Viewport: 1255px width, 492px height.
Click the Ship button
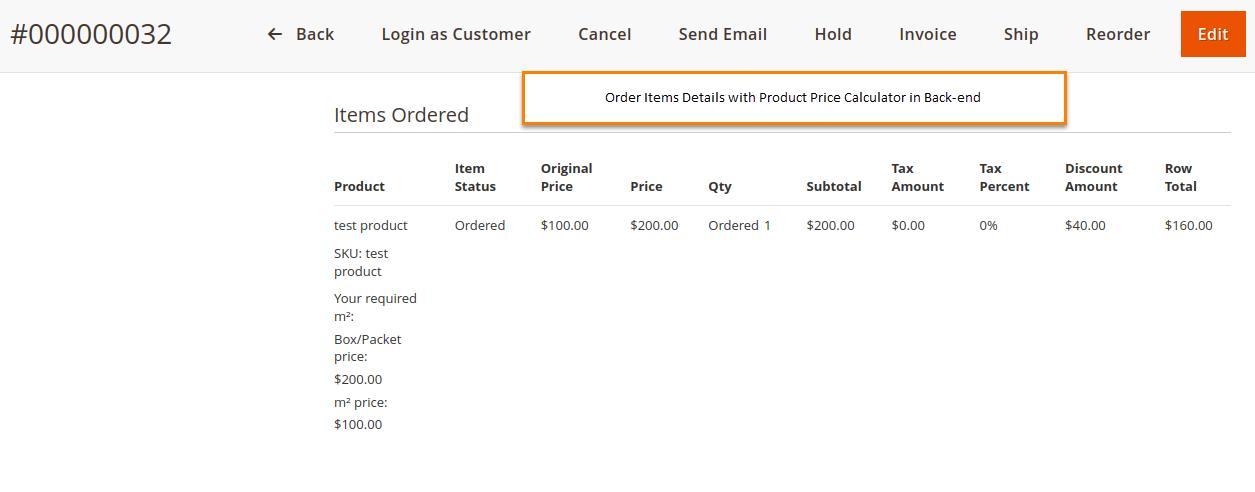pos(1021,34)
